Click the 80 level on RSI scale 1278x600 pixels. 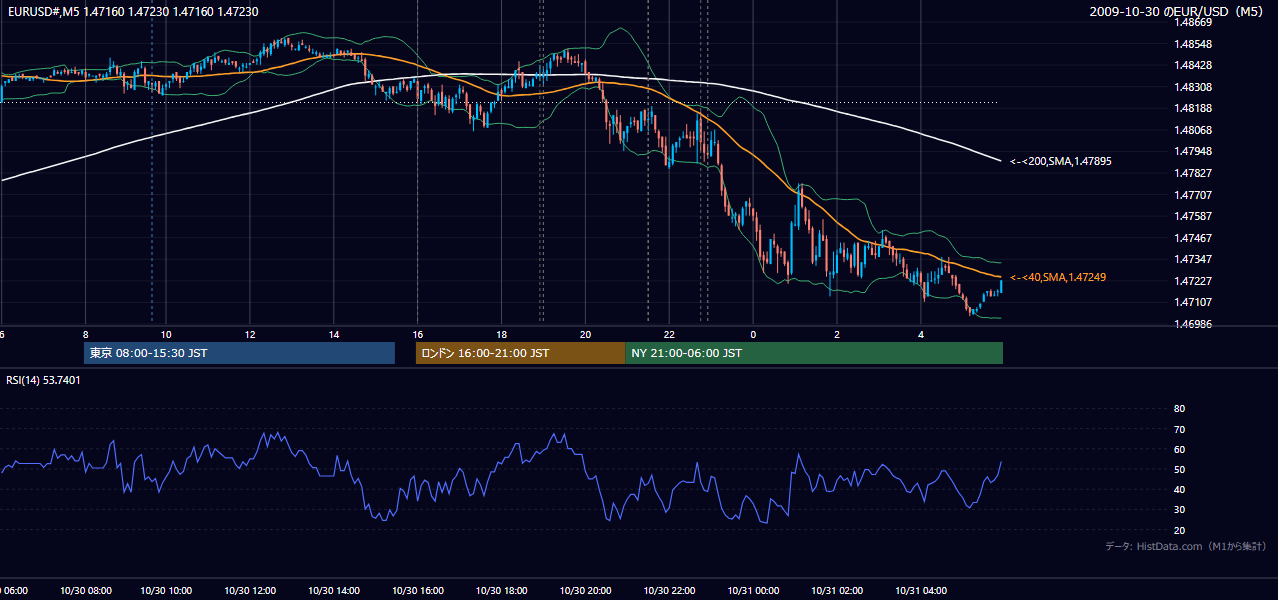pos(1179,409)
